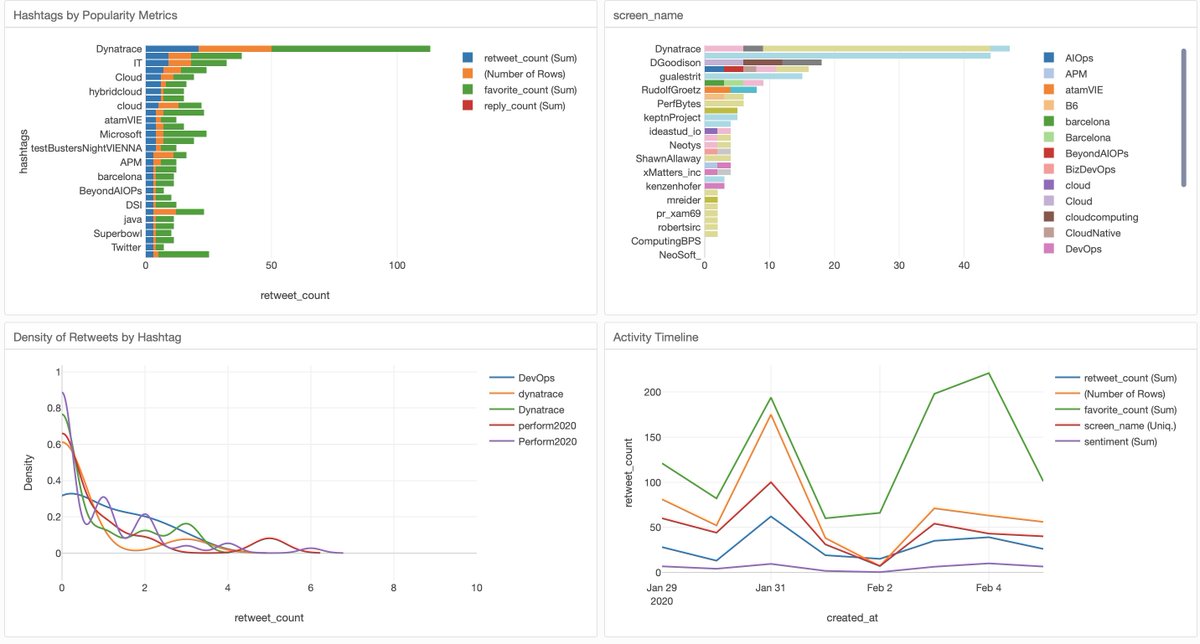Click Dynatrace label on hashtags axis
Screen dimensions: 1200x644
point(118,48)
